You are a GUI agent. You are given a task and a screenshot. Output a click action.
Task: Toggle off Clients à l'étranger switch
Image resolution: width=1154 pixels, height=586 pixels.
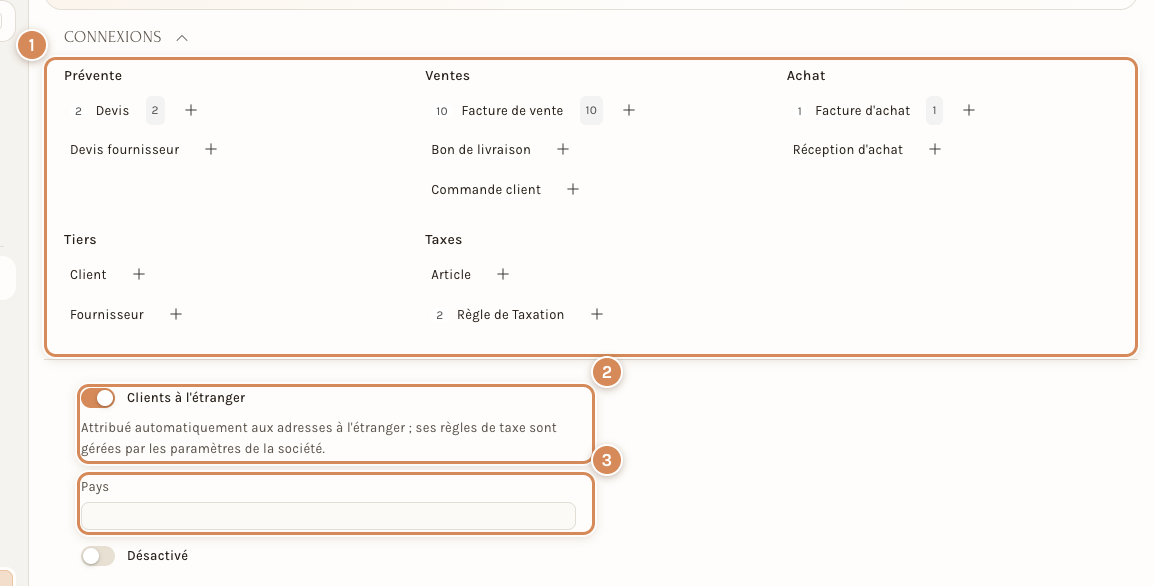tap(98, 398)
